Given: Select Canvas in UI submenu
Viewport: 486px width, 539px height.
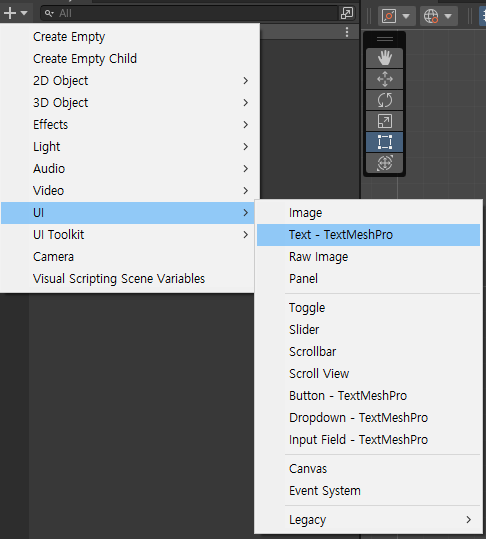Looking at the screenshot, I should coord(368,469).
